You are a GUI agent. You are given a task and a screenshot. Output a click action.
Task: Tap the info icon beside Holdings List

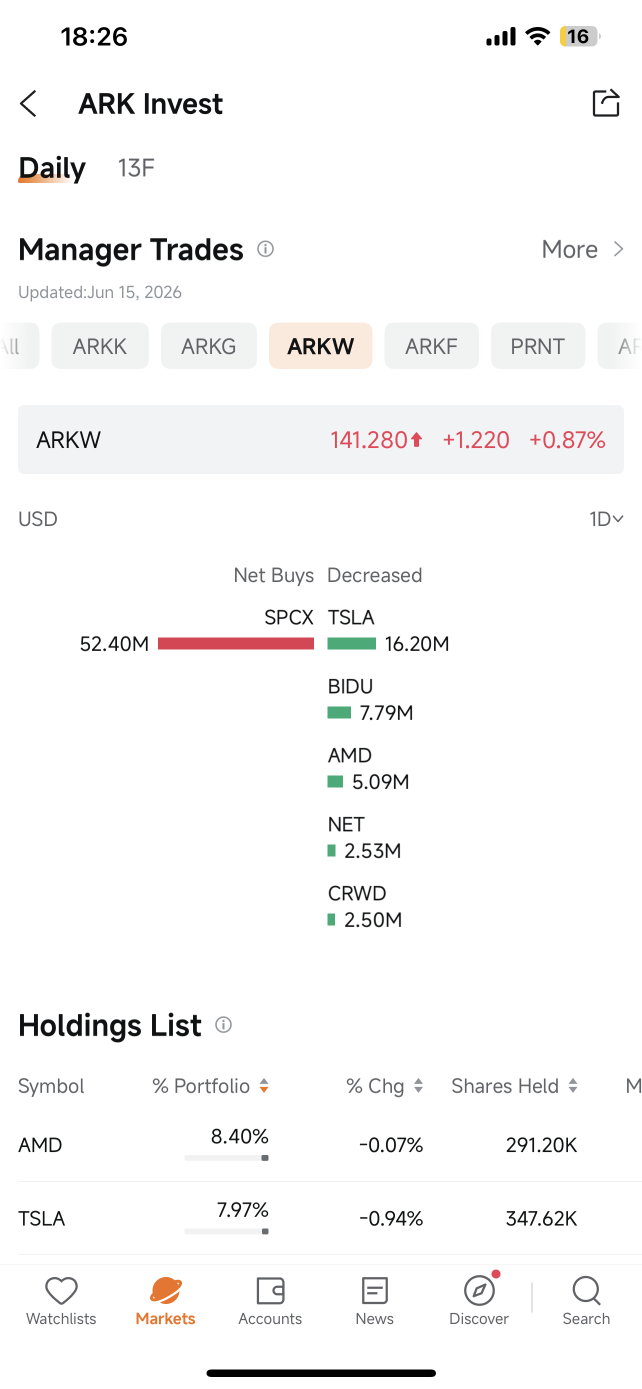[x=224, y=1025]
